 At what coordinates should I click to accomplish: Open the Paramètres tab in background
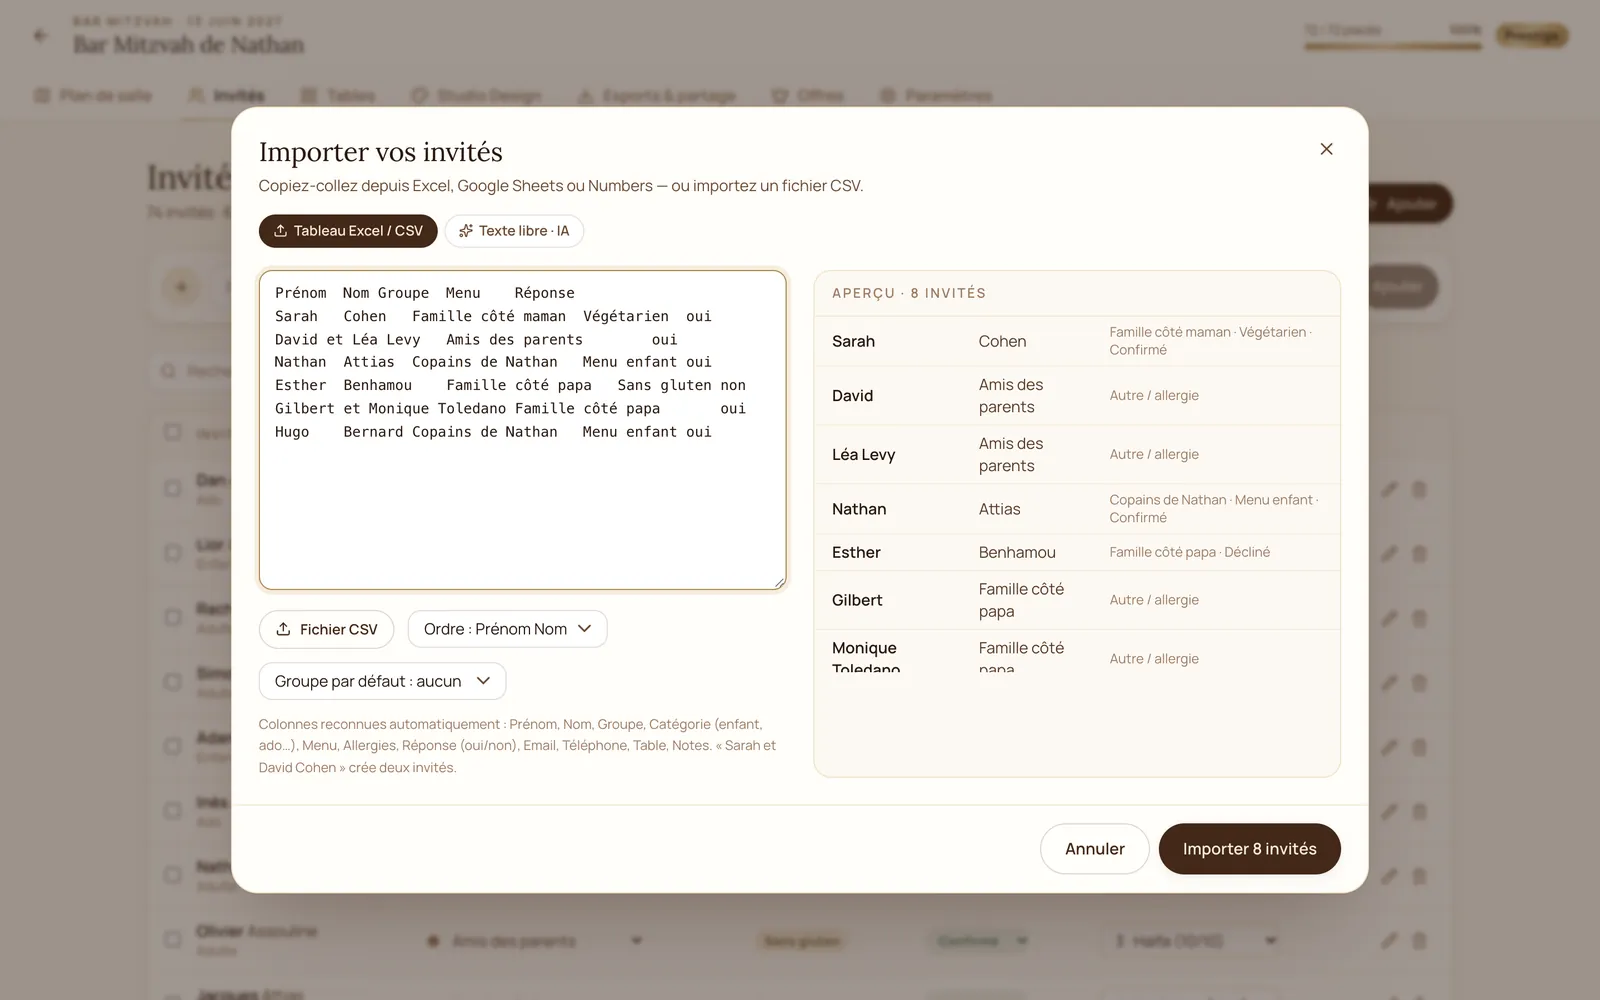(x=936, y=96)
